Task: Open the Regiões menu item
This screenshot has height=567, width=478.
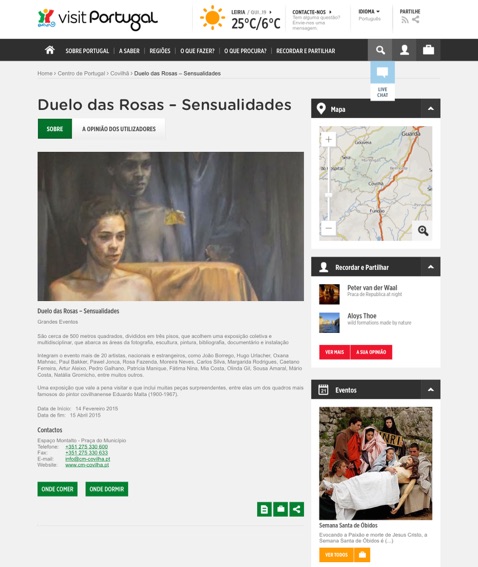Action: pos(160,51)
